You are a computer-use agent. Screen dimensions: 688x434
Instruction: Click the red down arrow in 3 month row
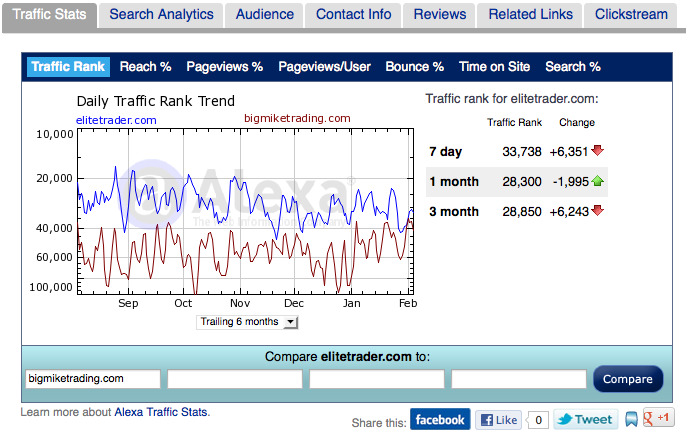pos(597,211)
